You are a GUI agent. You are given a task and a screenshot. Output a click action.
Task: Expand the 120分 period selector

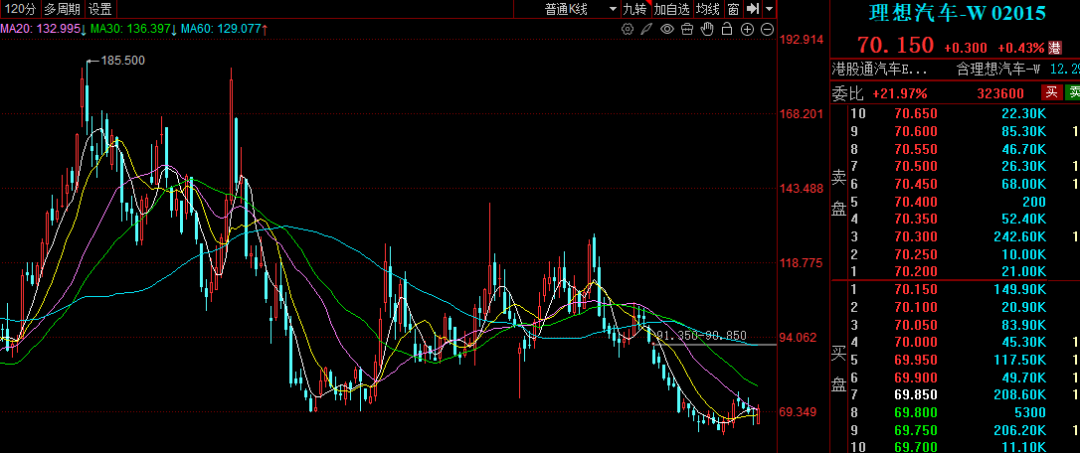click(x=20, y=9)
